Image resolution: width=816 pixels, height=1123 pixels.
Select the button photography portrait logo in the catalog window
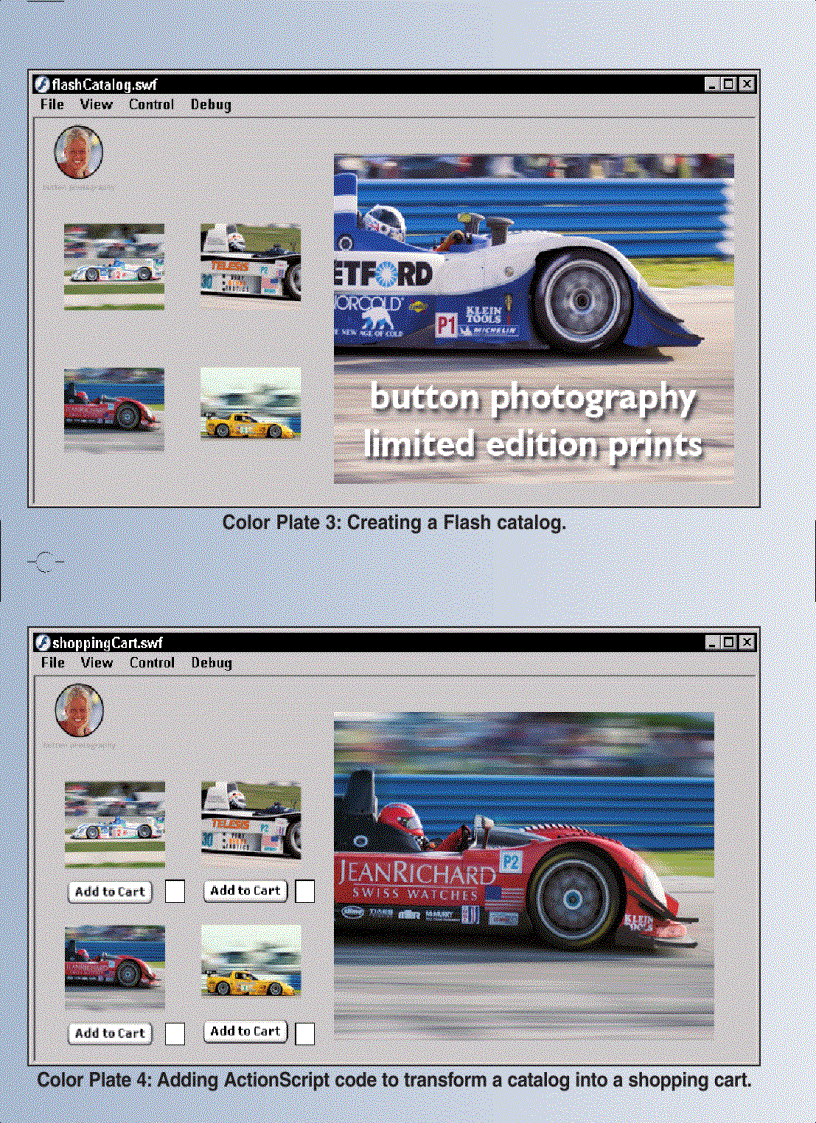coord(79,152)
